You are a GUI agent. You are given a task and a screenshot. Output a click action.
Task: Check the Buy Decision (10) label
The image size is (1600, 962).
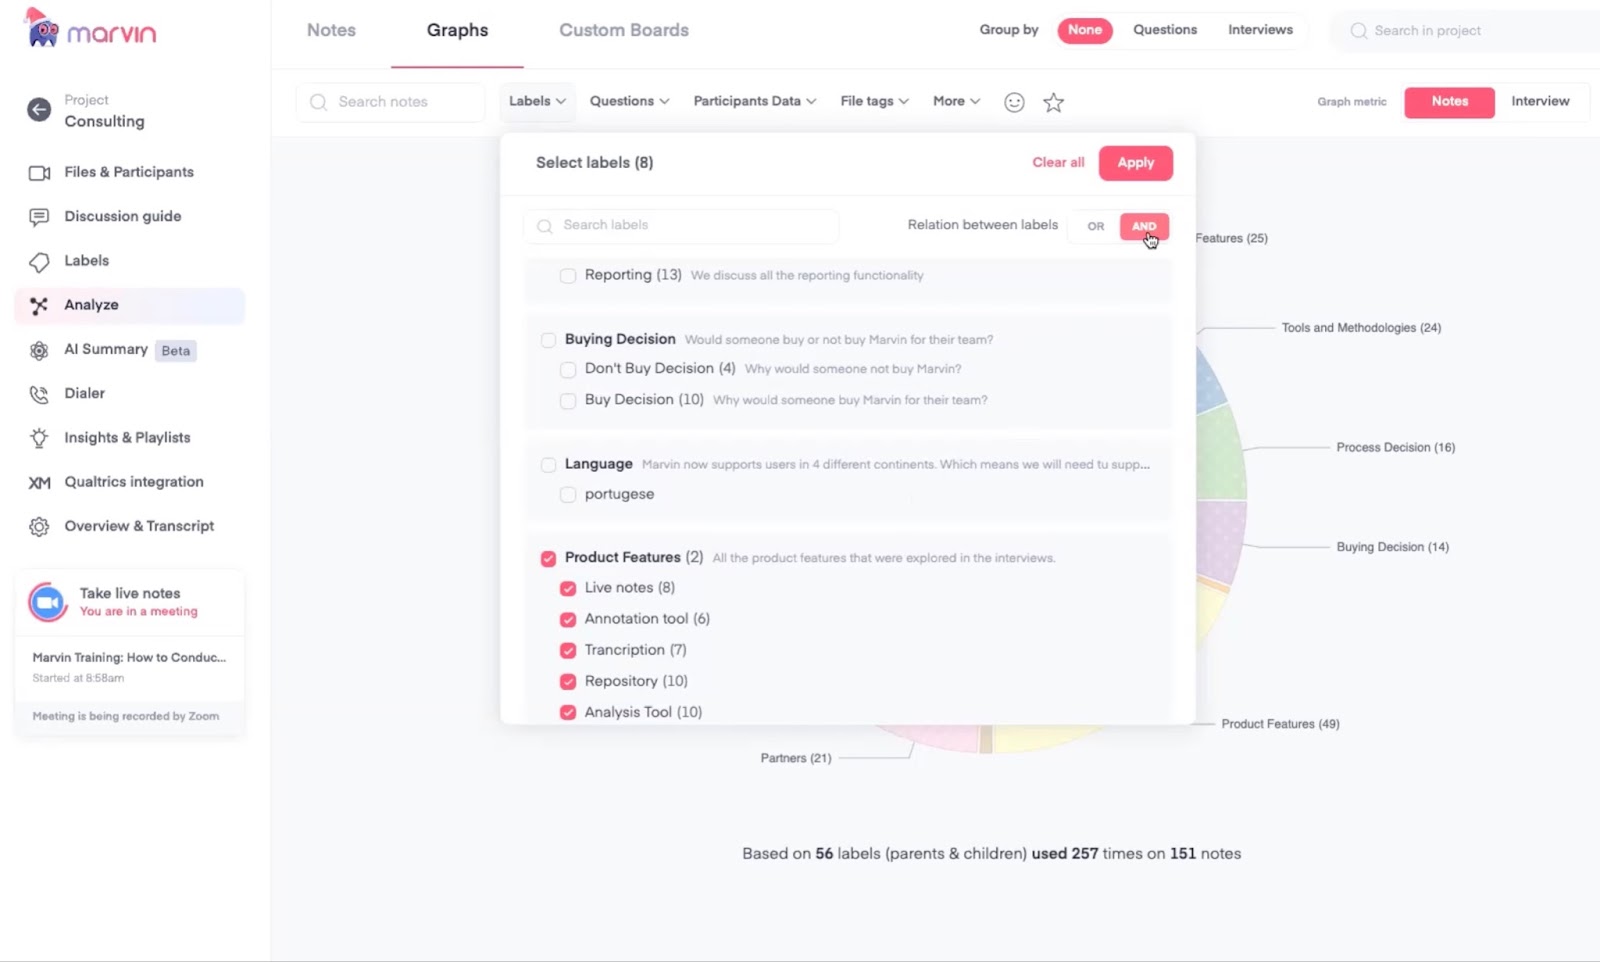coord(568,401)
